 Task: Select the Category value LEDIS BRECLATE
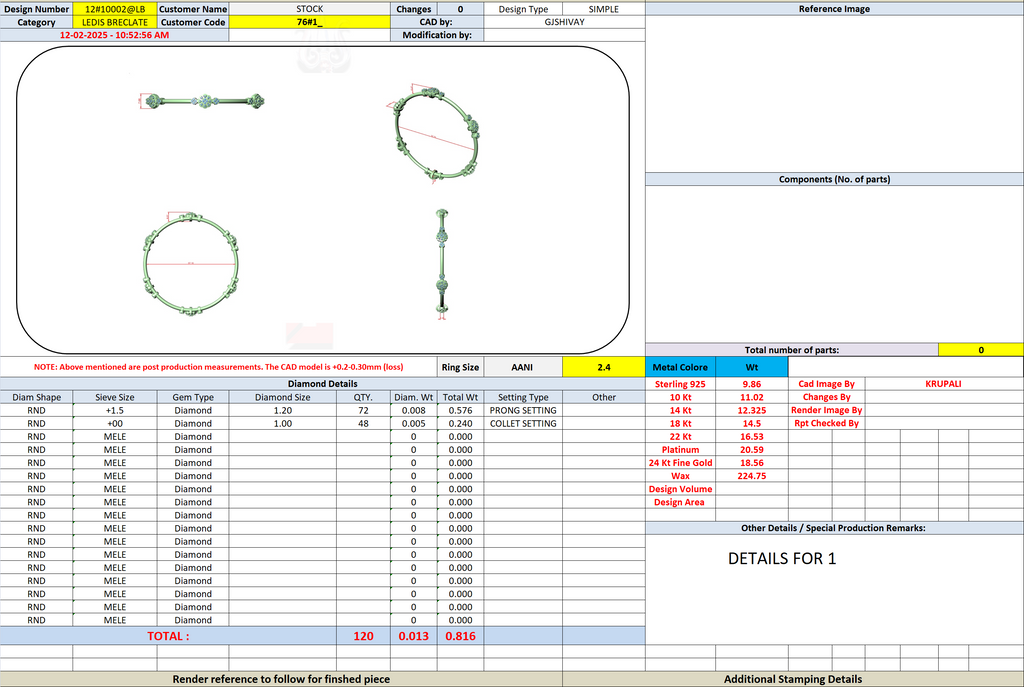pyautogui.click(x=115, y=22)
